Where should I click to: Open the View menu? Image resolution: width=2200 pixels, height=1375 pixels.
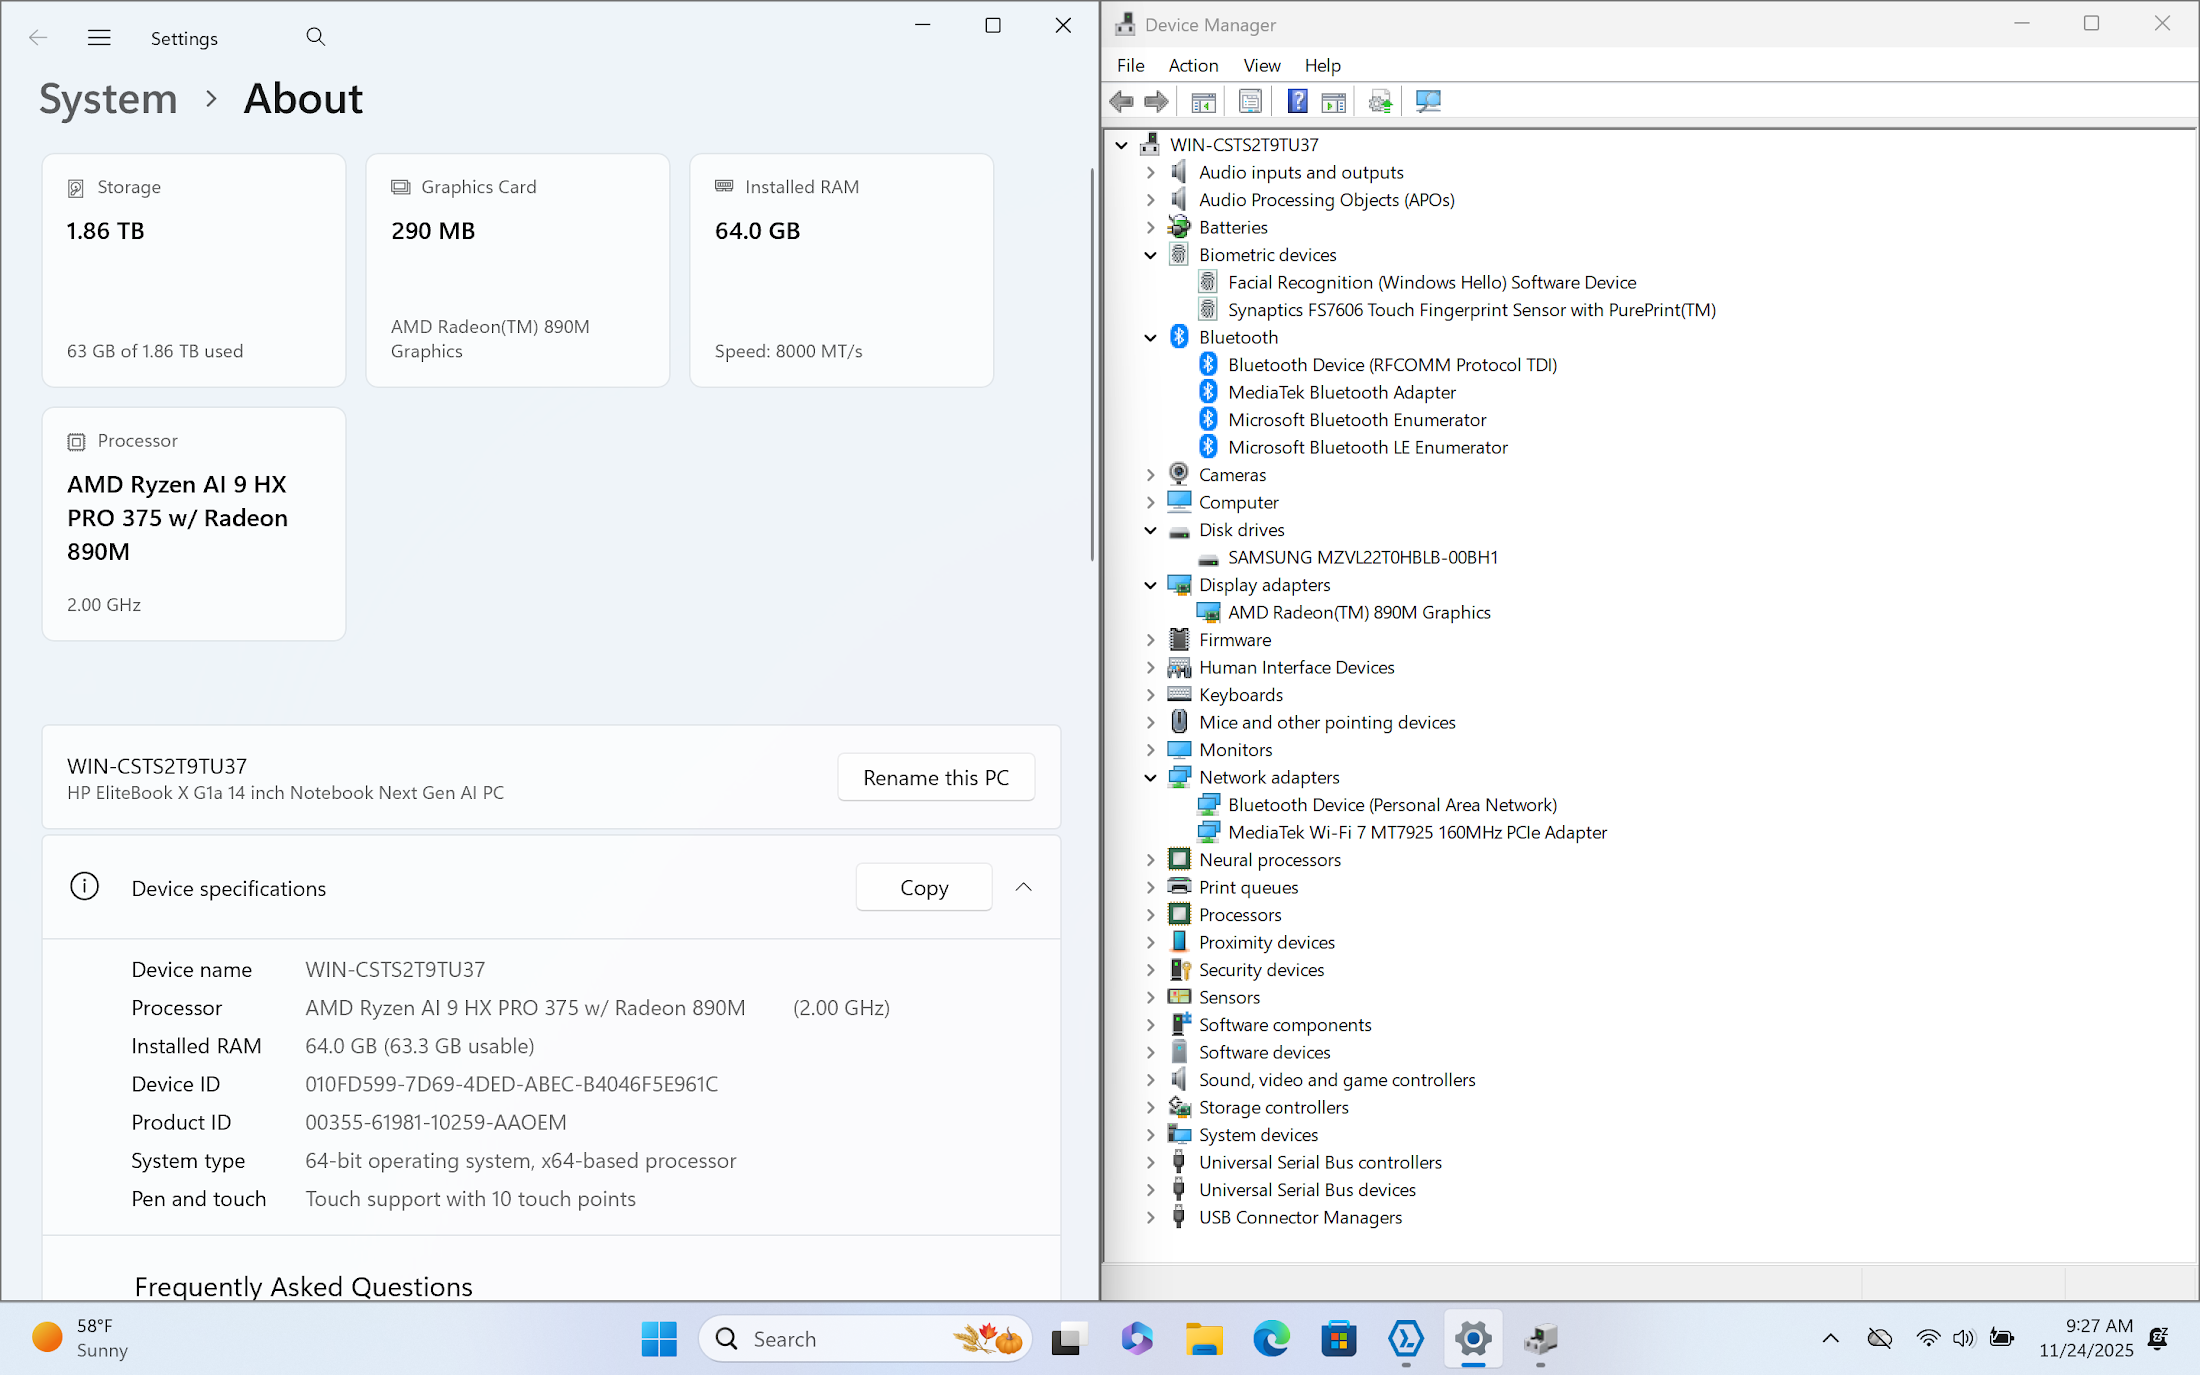[x=1261, y=65]
